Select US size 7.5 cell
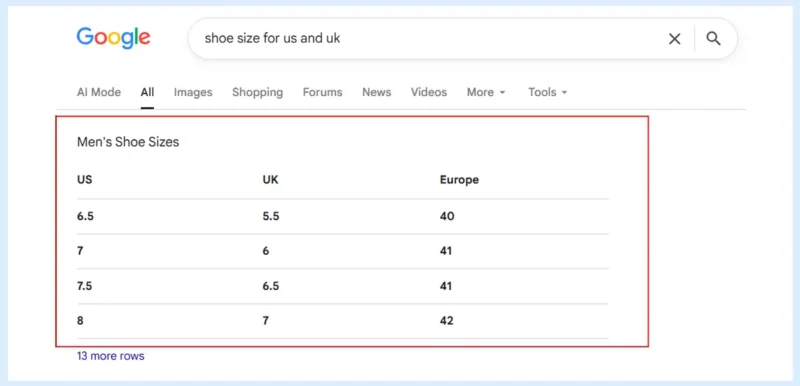 pyautogui.click(x=84, y=286)
